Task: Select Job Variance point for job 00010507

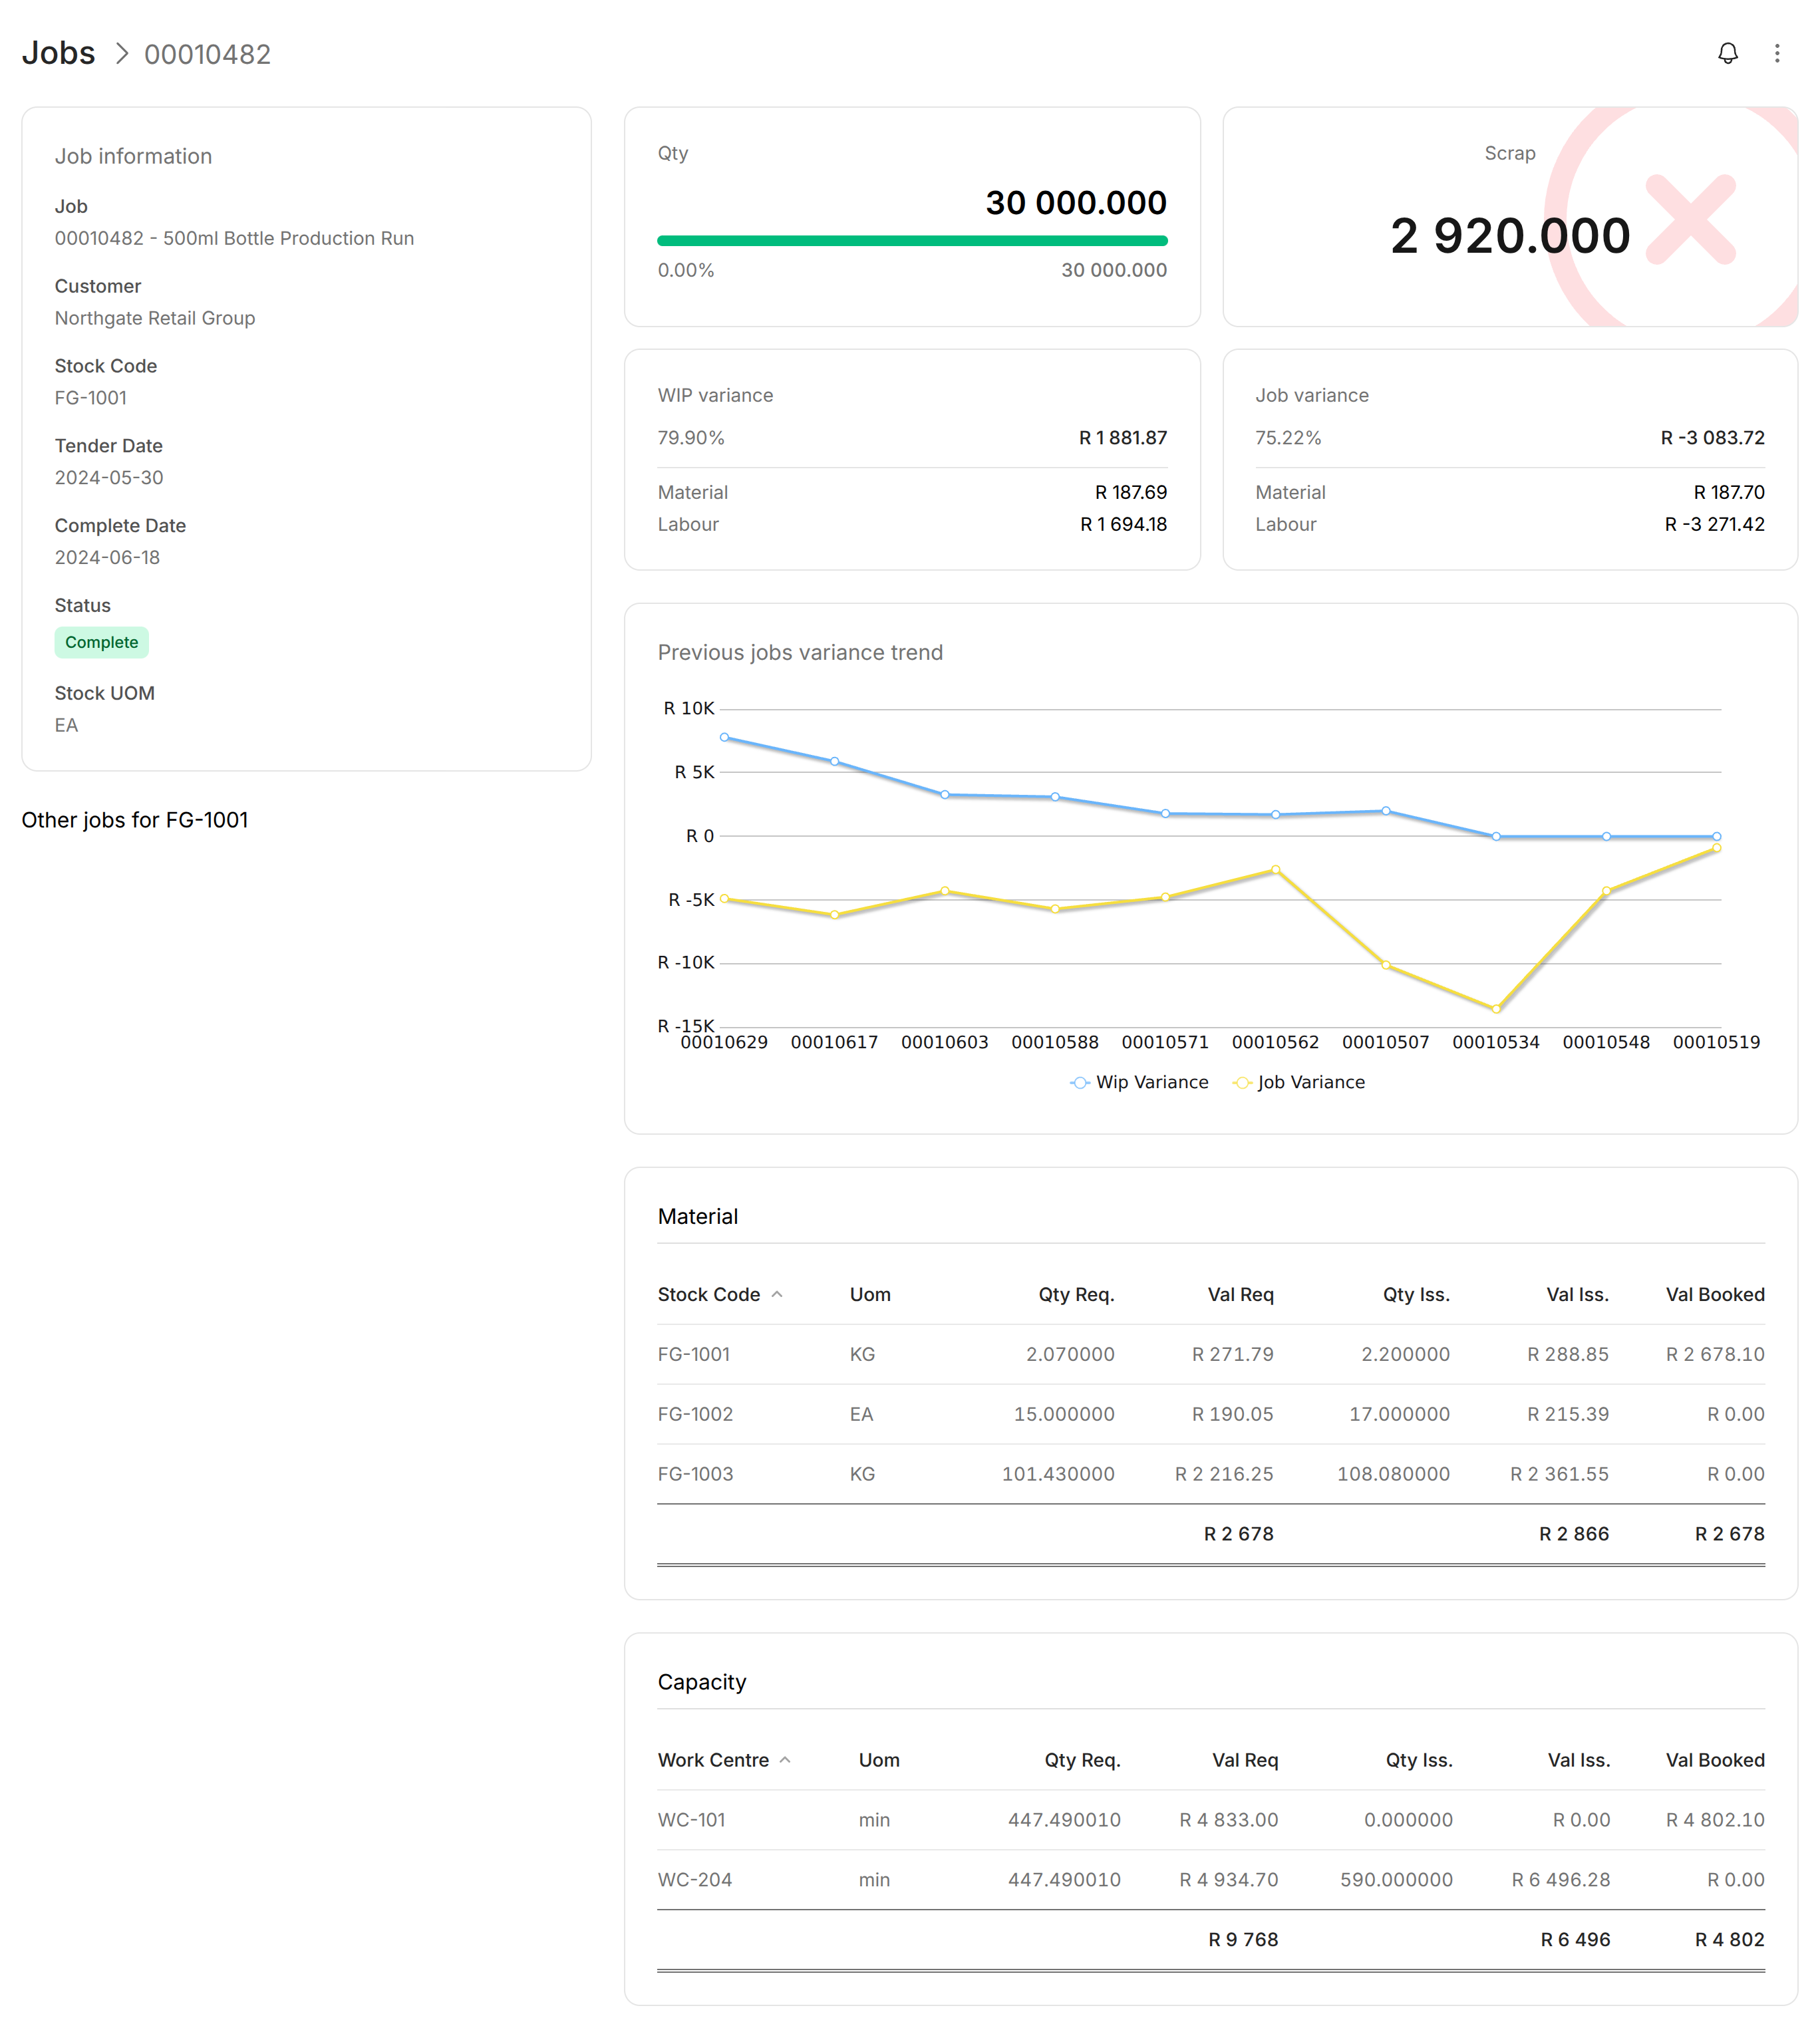Action: (x=1386, y=965)
